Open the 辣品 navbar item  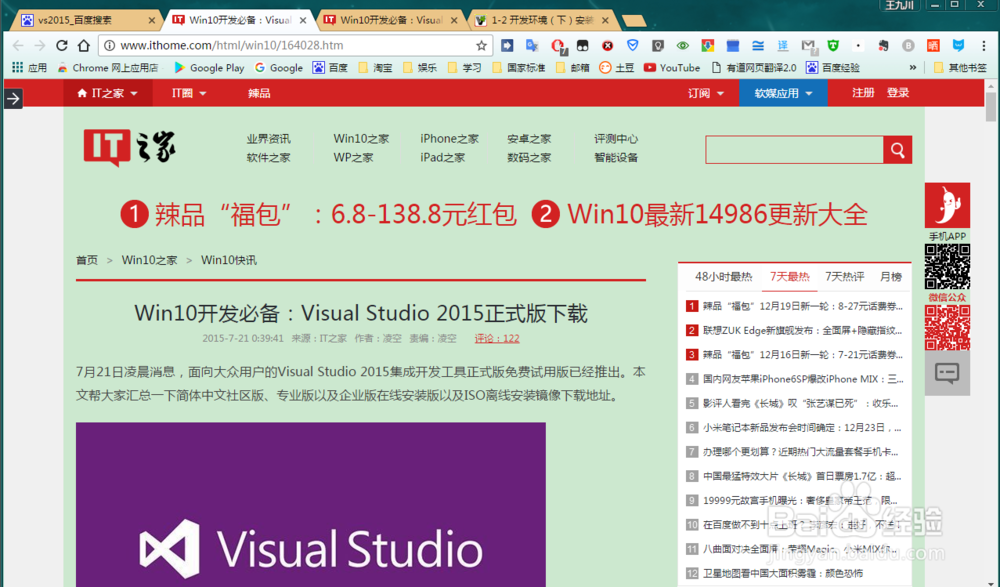coord(259,93)
